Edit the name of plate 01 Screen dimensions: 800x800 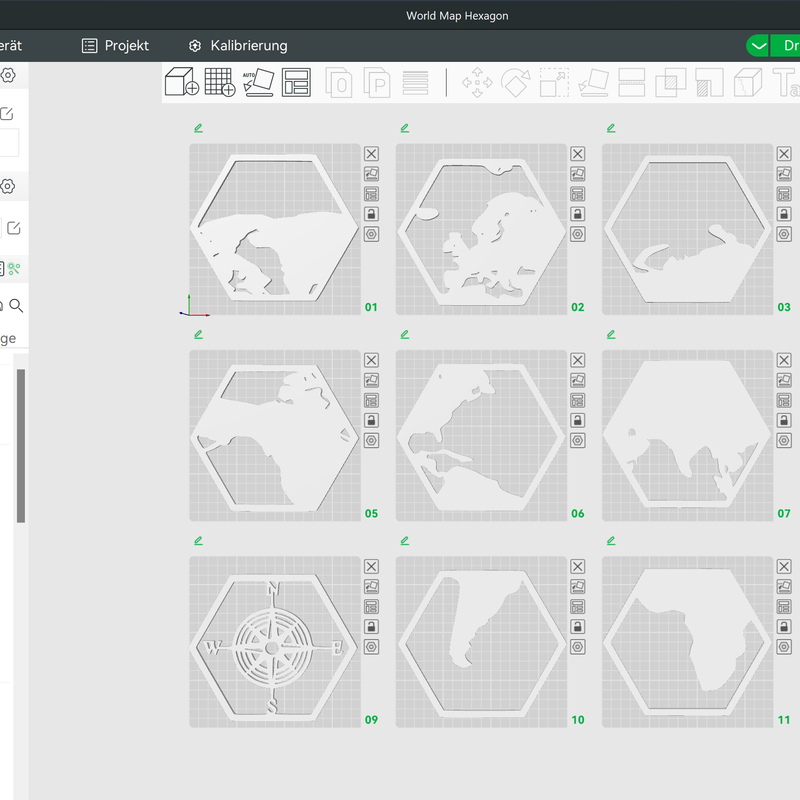click(198, 128)
